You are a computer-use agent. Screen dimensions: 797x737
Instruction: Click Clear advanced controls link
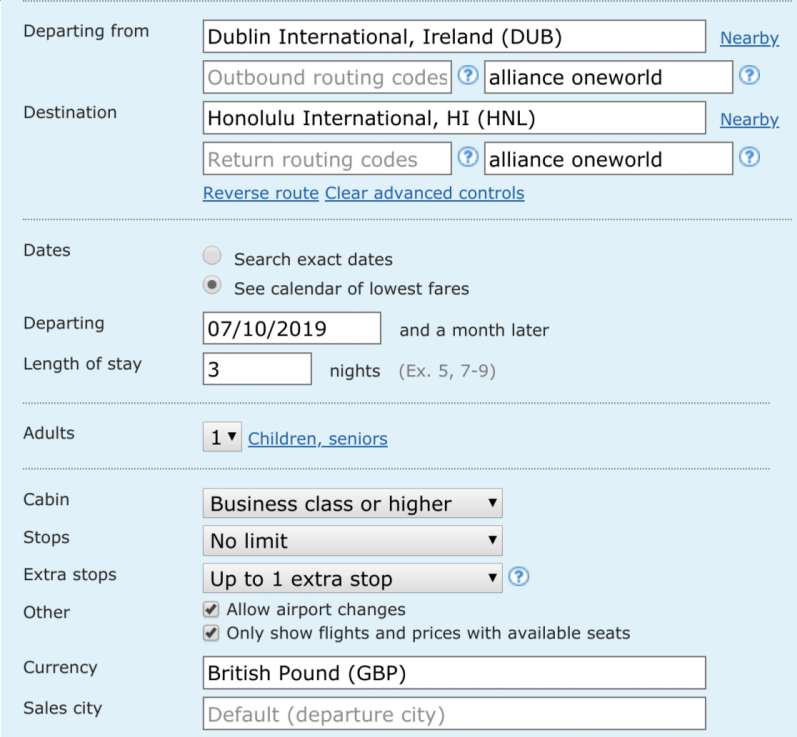tap(424, 193)
